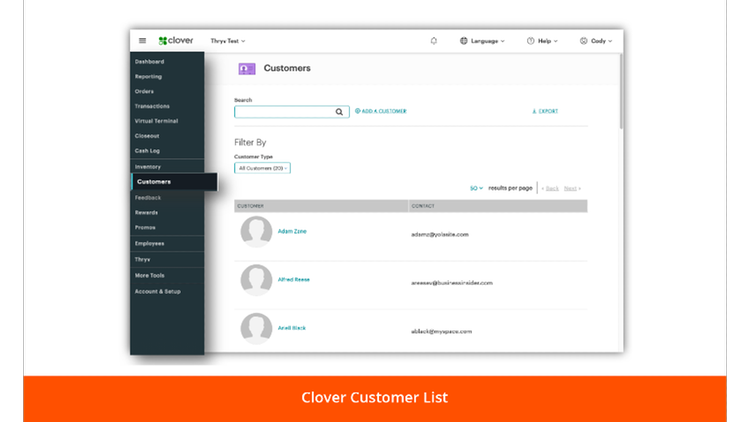
Task: Click adamz@yolasite.com email
Action: pos(440,234)
